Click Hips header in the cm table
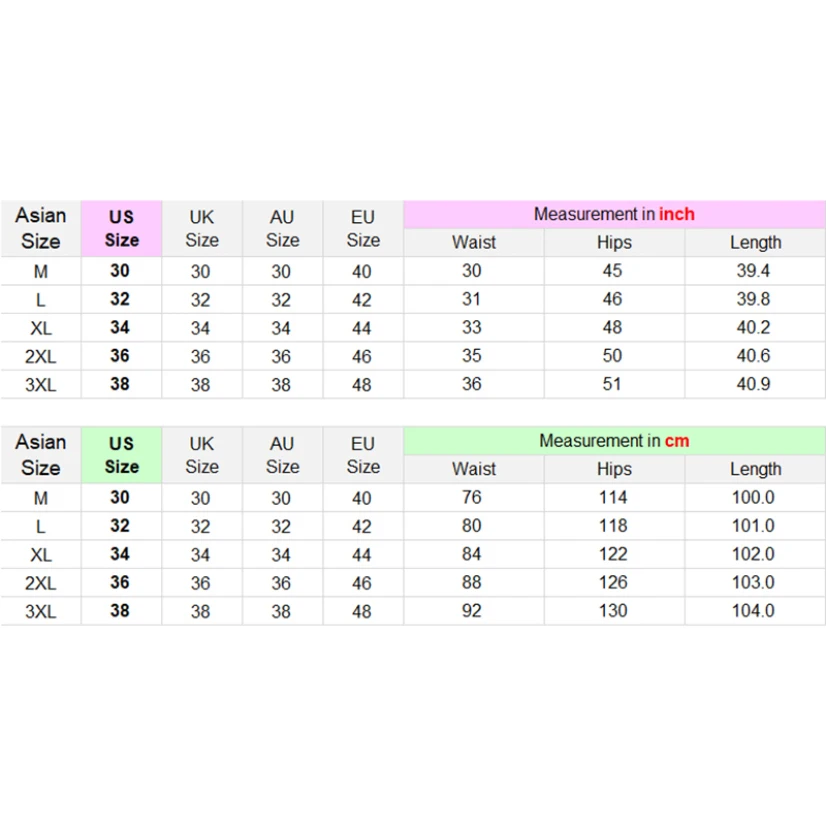826x826 pixels. coord(614,469)
